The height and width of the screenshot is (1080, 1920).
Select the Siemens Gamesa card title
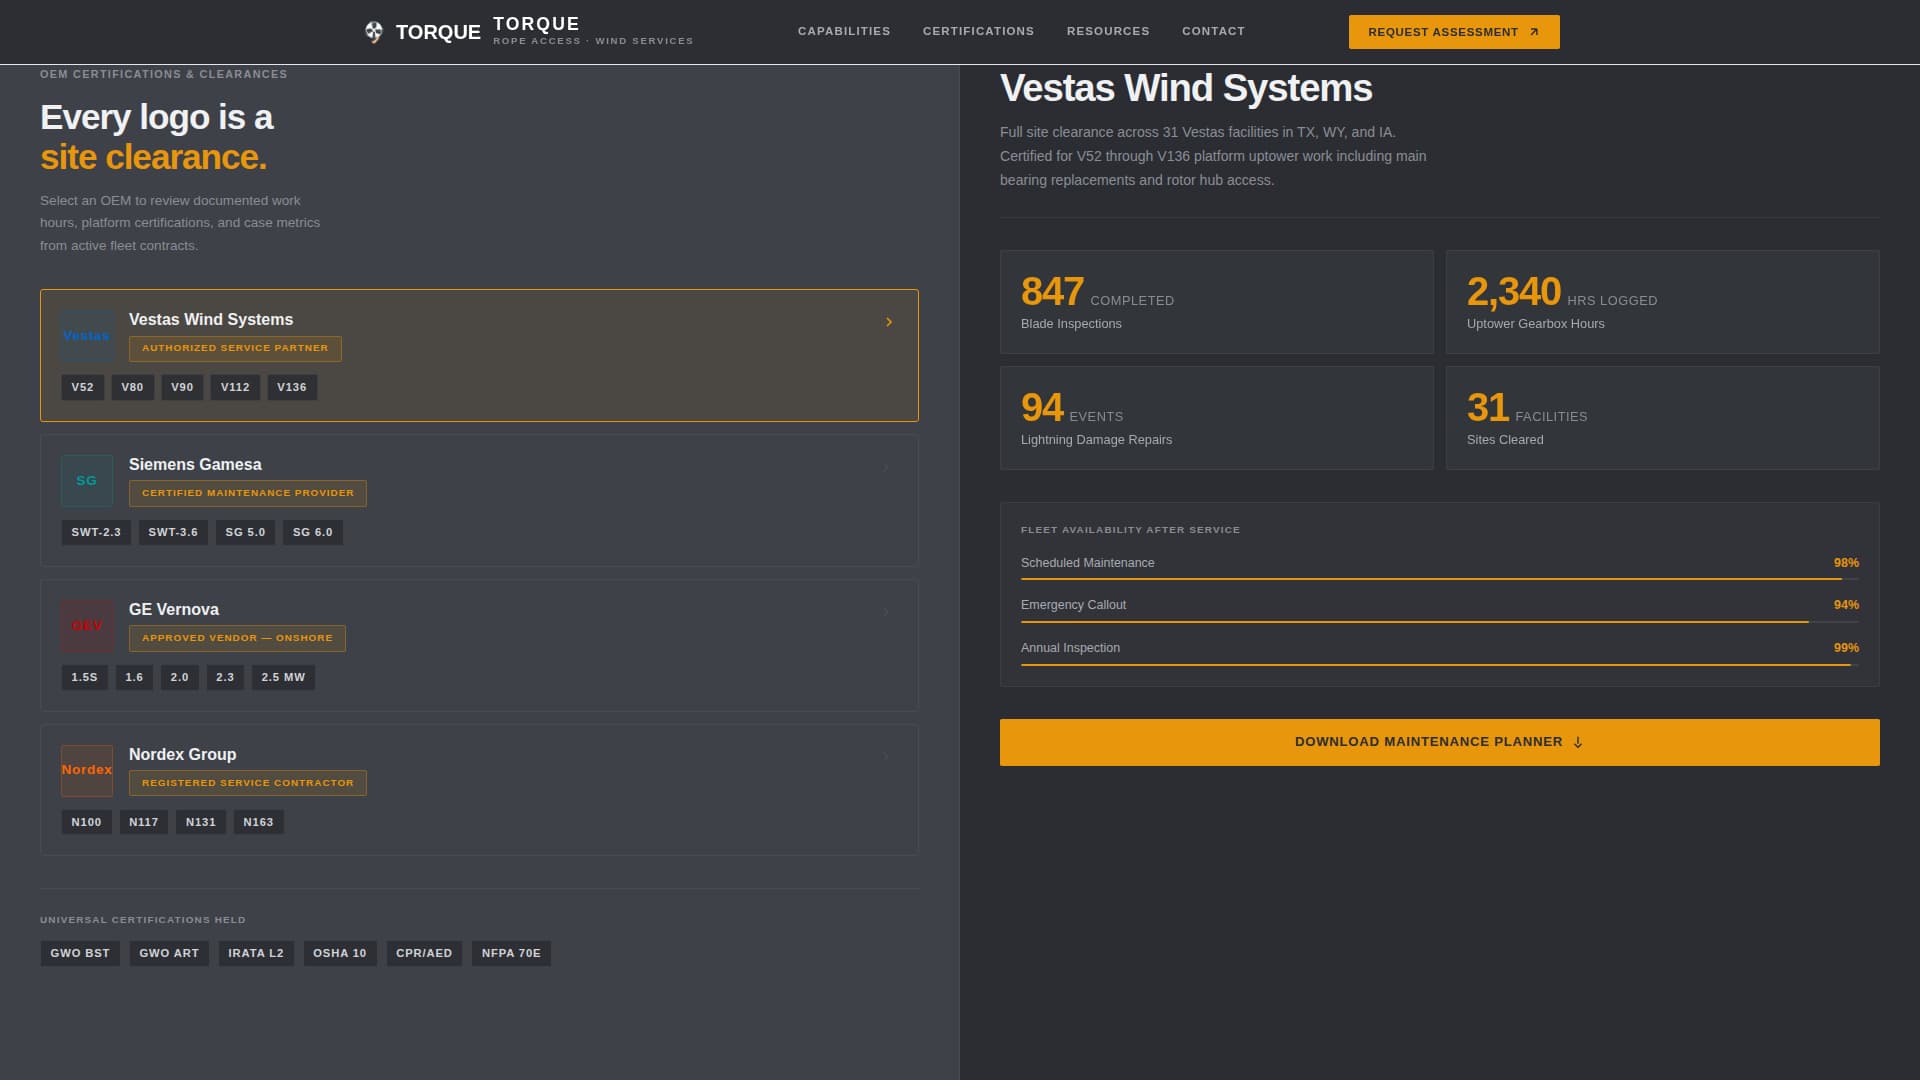[195, 465]
